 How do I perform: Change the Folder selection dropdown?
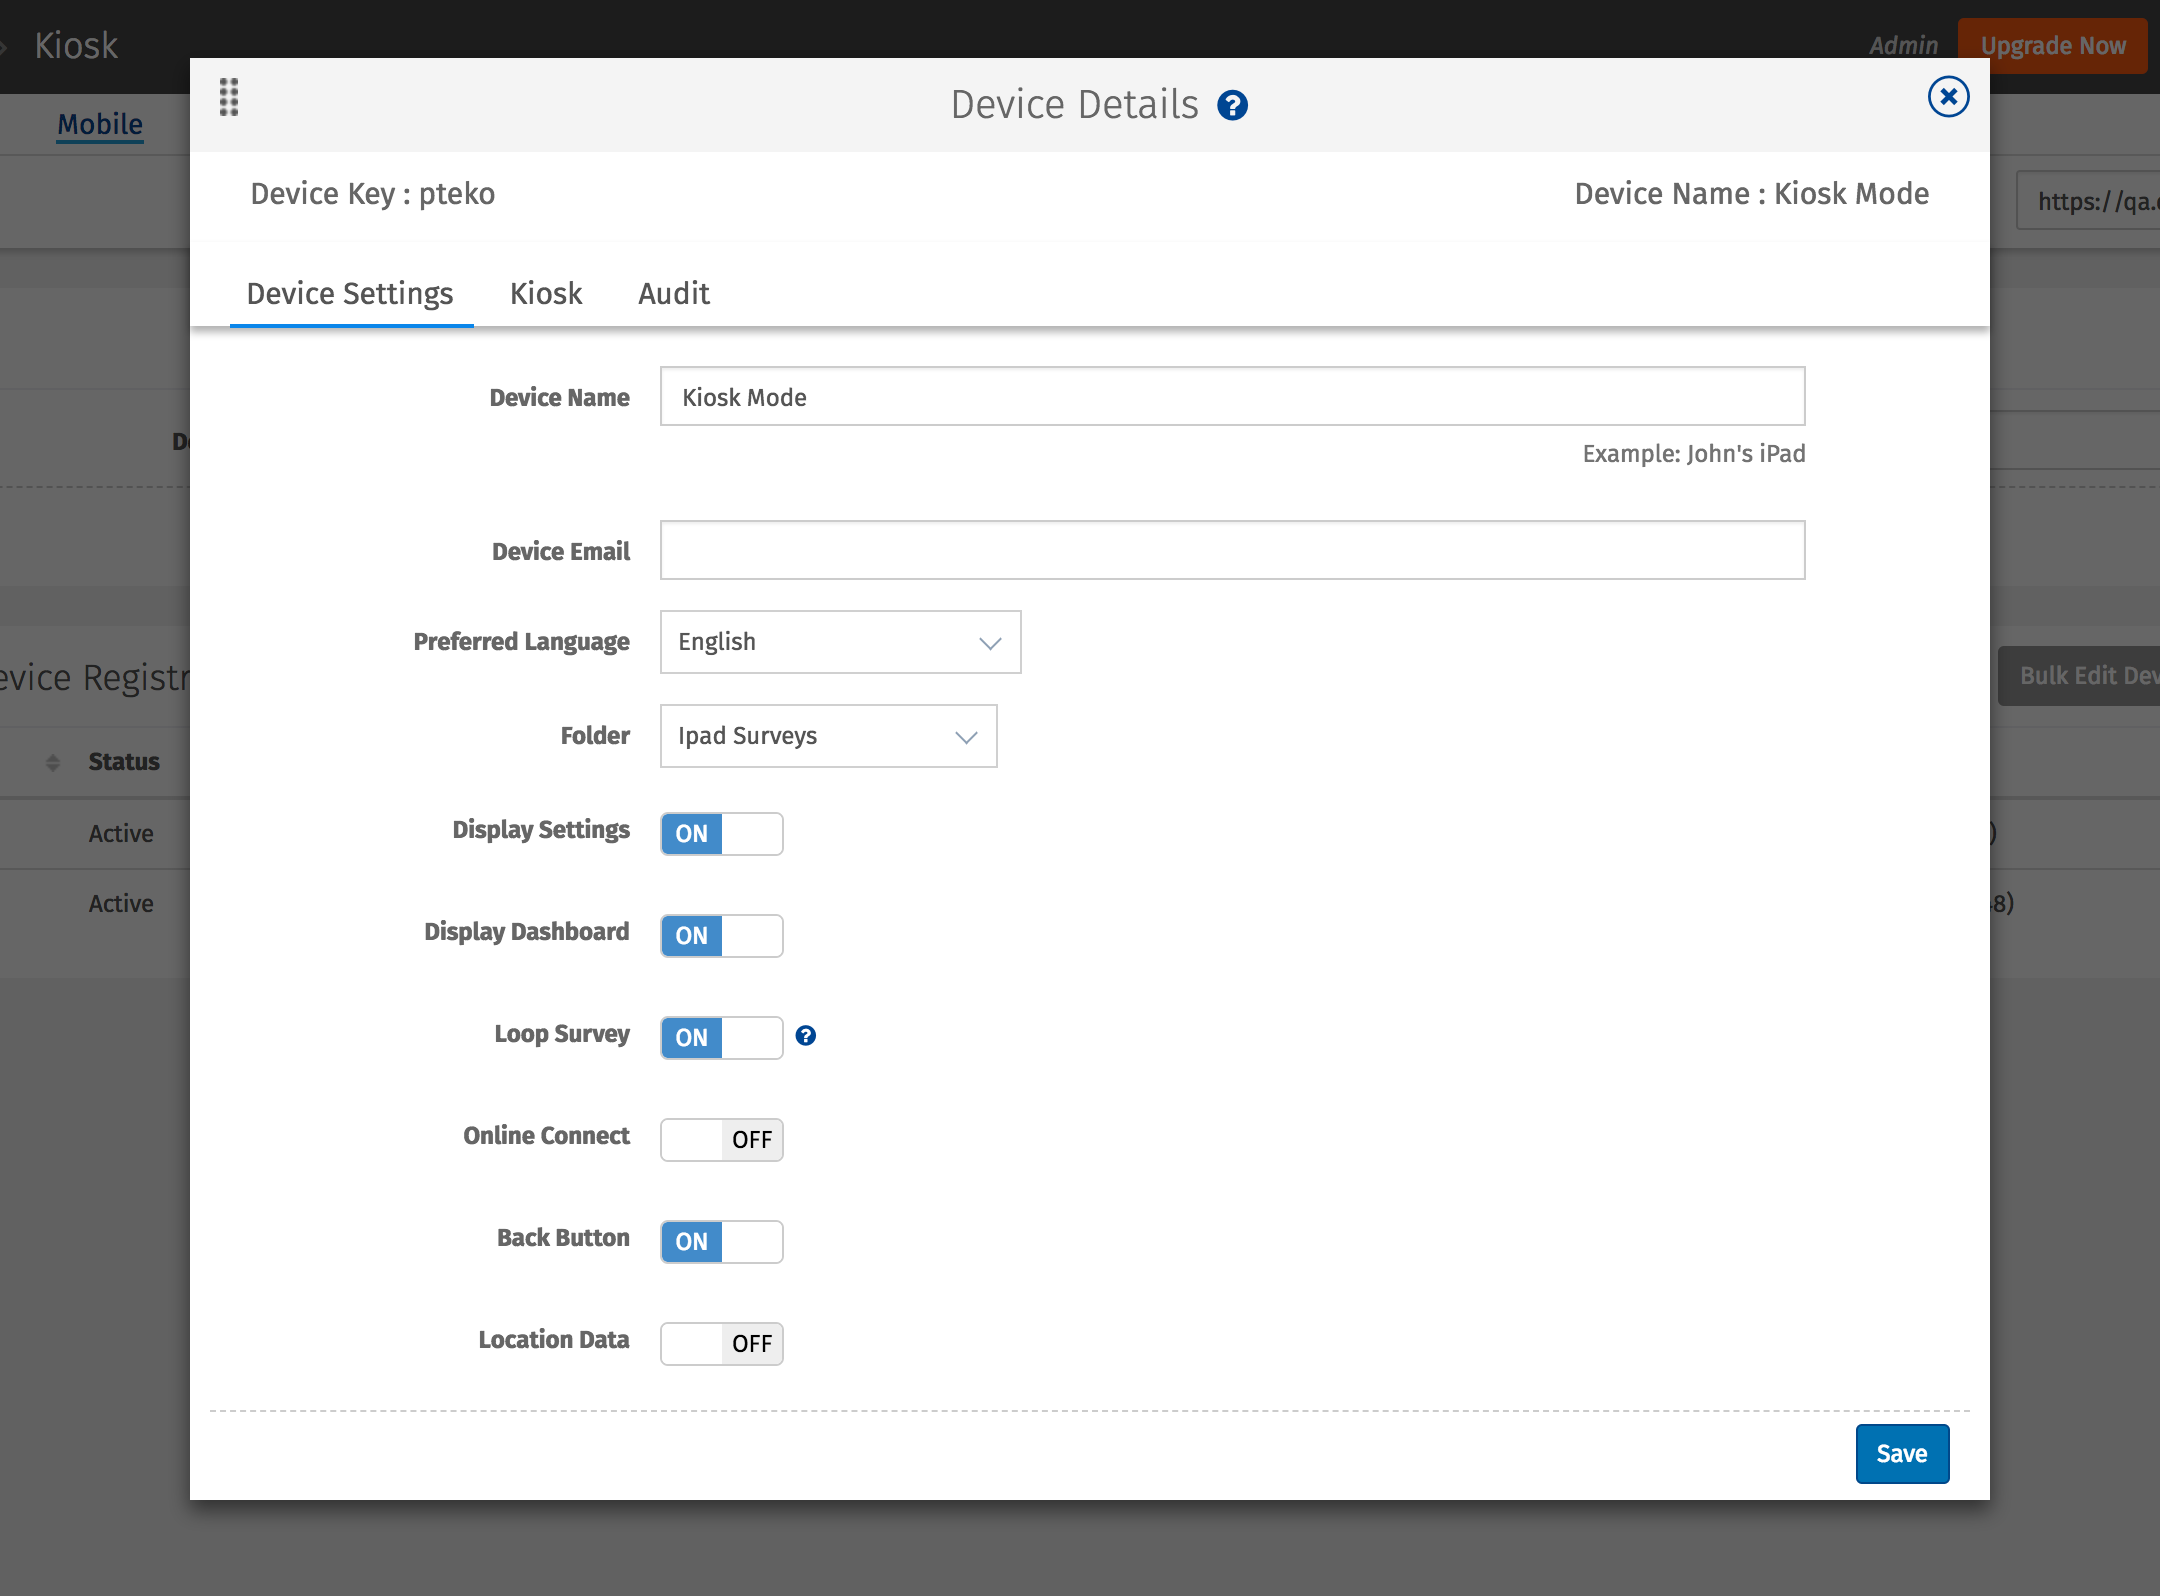pyautogui.click(x=827, y=736)
